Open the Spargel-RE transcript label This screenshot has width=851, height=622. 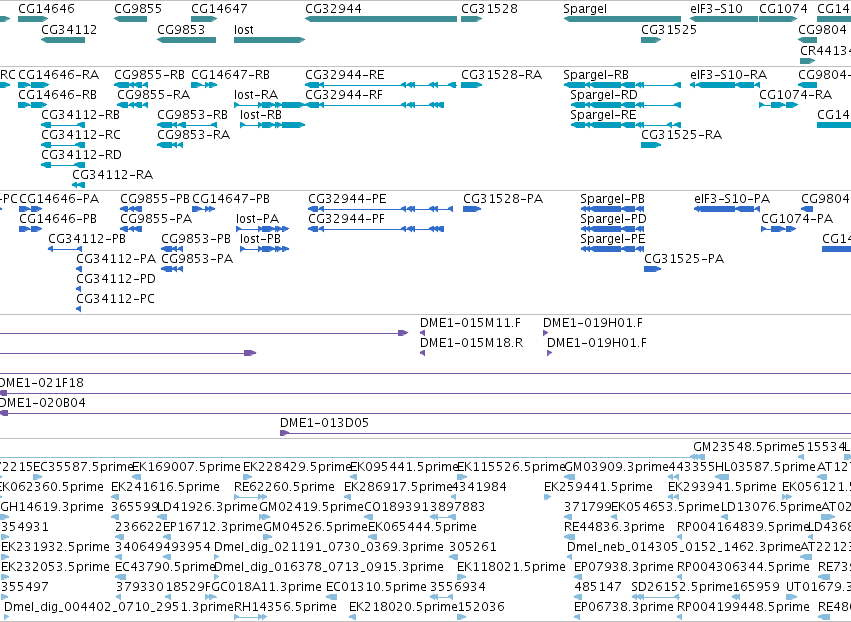click(604, 115)
